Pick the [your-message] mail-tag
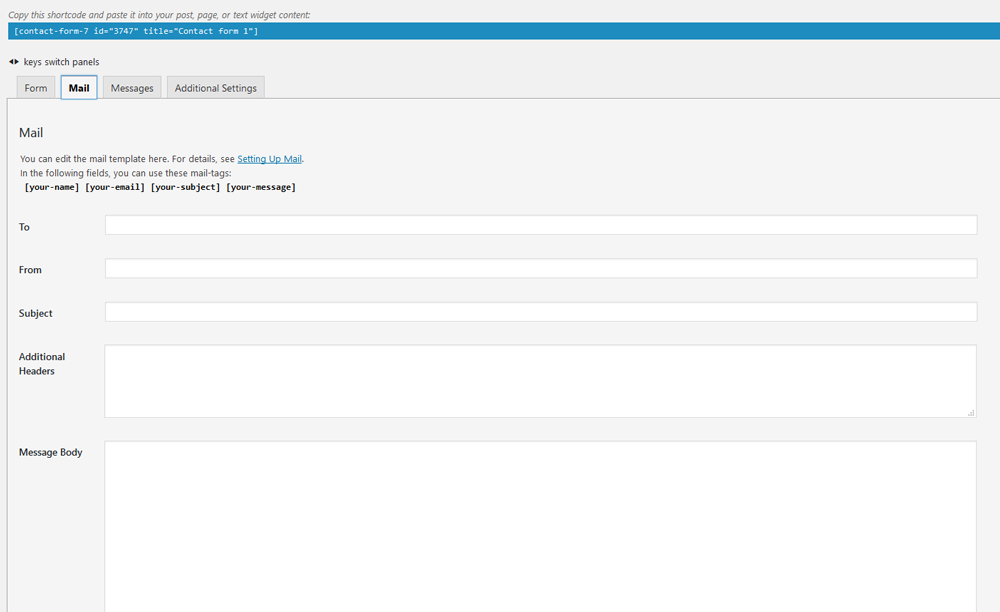 pyautogui.click(x=261, y=187)
